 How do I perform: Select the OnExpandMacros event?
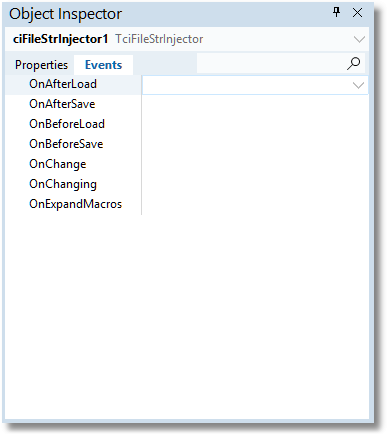(75, 204)
